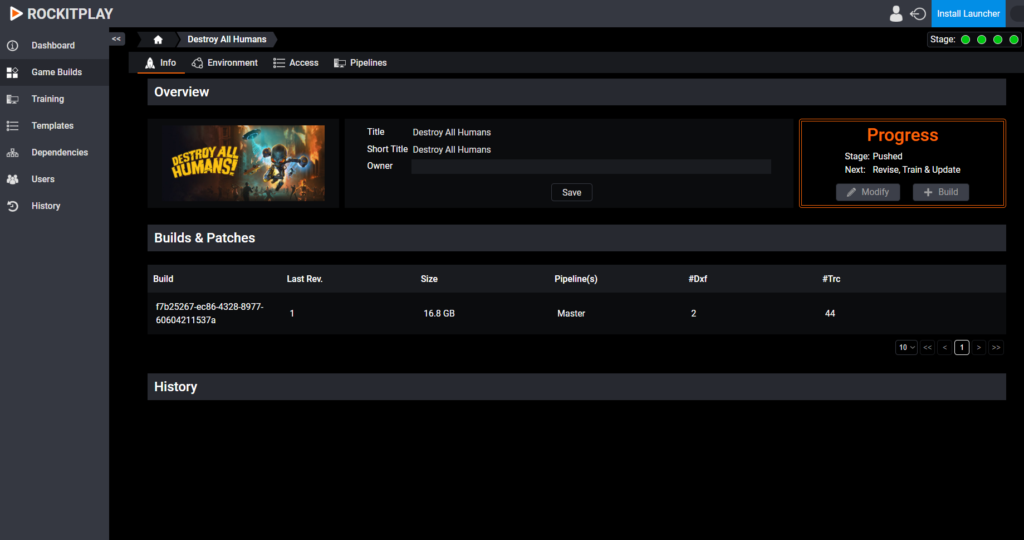Switch to the Environment tab

click(x=225, y=63)
